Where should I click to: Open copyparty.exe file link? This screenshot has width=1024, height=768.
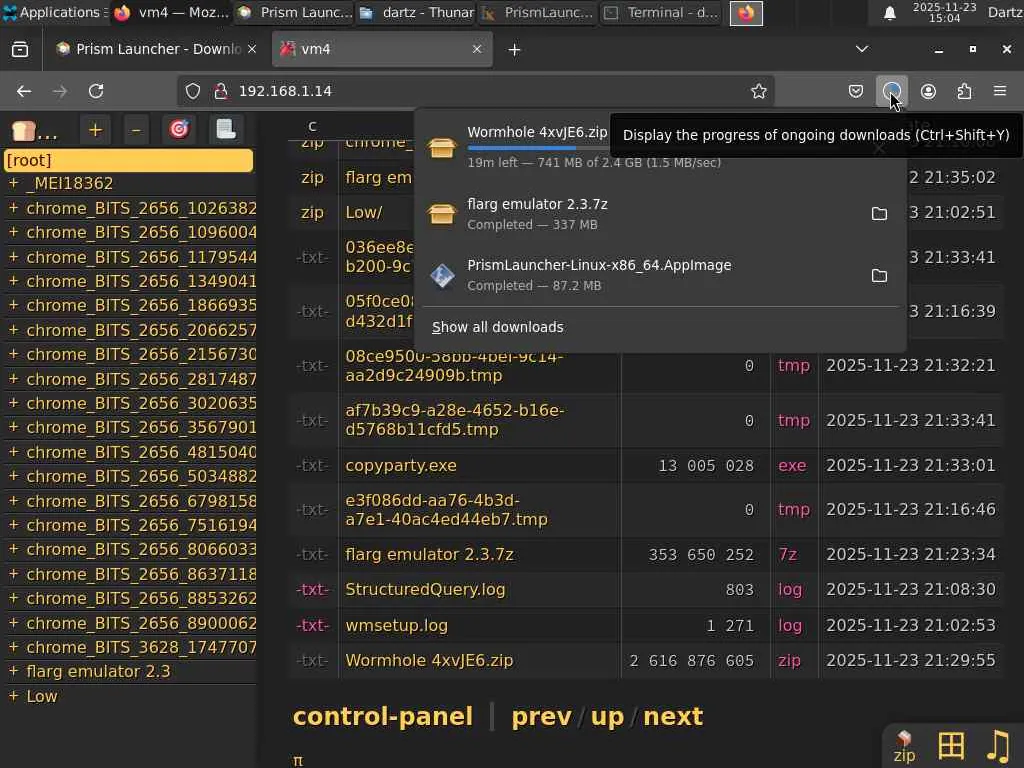click(x=401, y=466)
